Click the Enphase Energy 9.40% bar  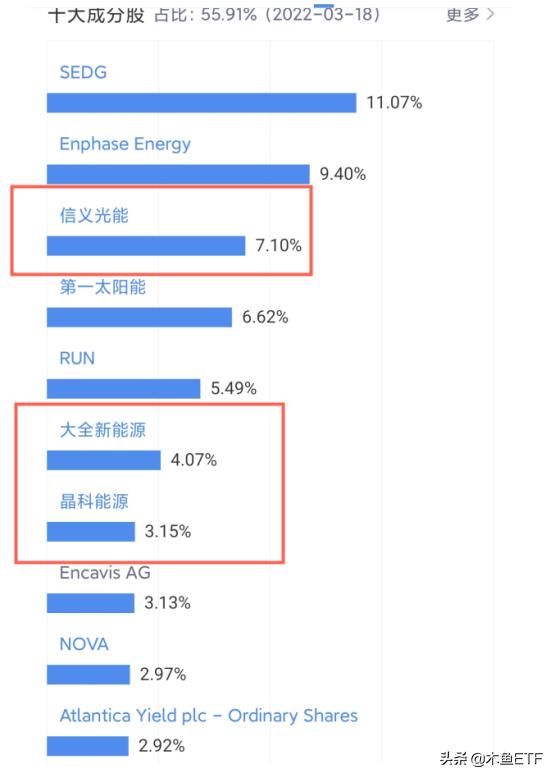[x=178, y=174]
